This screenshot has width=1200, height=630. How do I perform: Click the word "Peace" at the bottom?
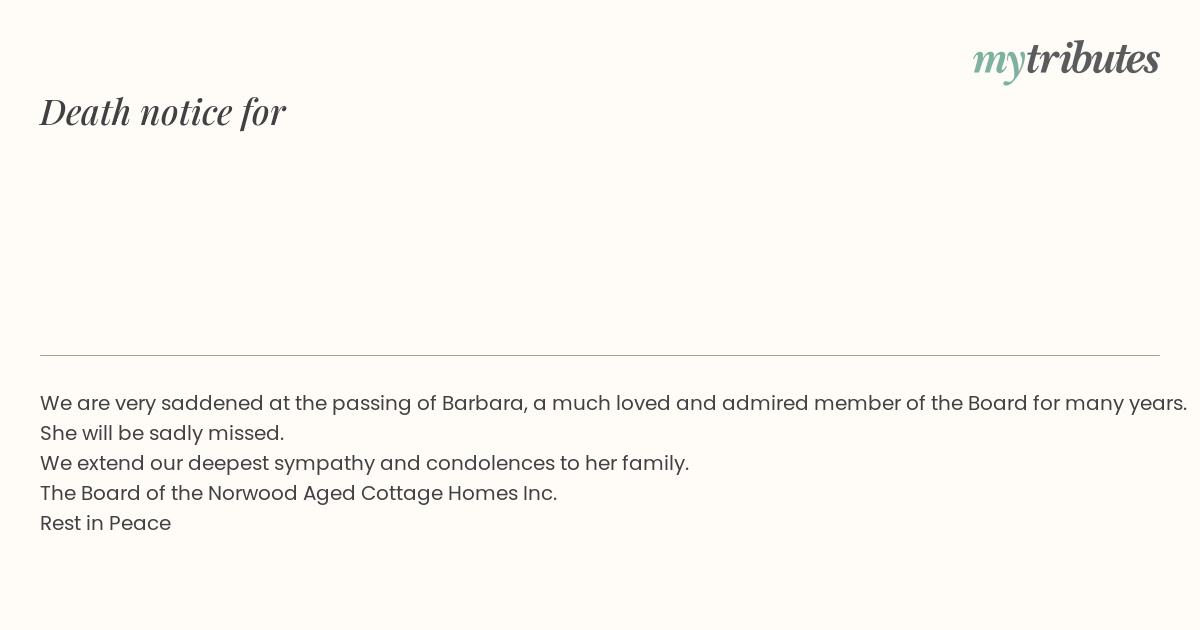click(140, 523)
